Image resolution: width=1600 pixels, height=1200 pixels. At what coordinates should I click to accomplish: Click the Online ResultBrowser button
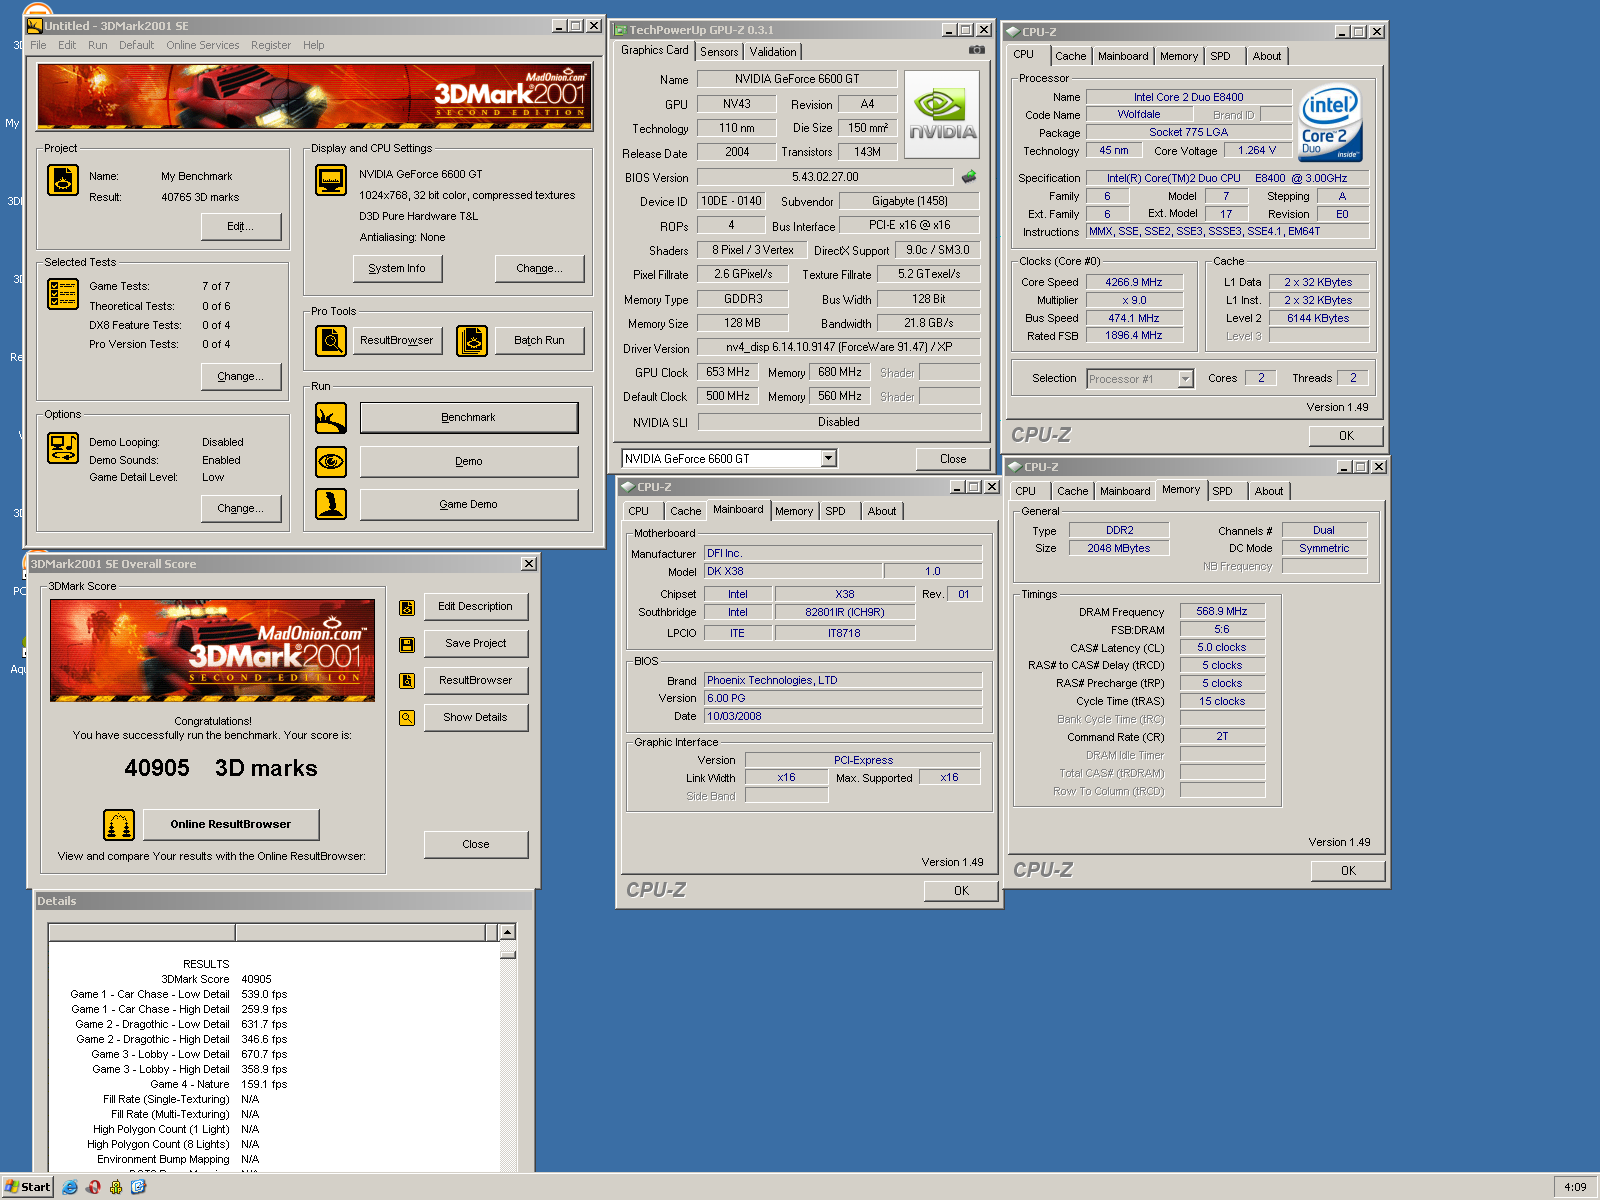pos(231,825)
